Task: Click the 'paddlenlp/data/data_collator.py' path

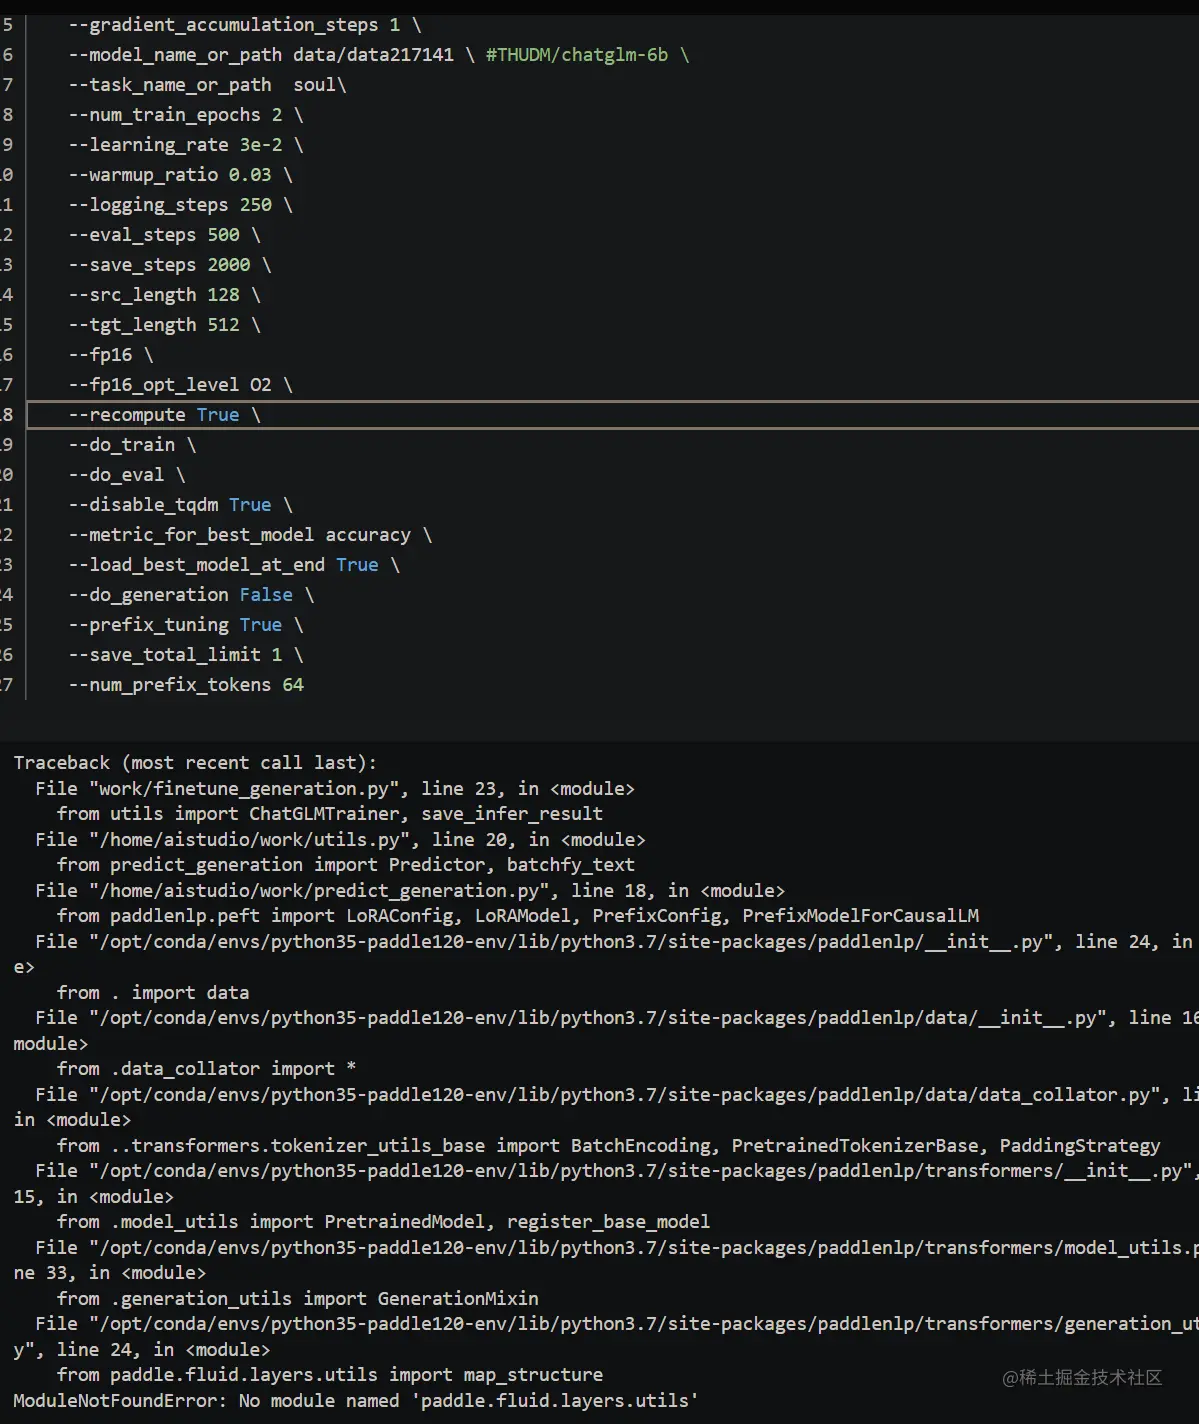Action: 625,1094
